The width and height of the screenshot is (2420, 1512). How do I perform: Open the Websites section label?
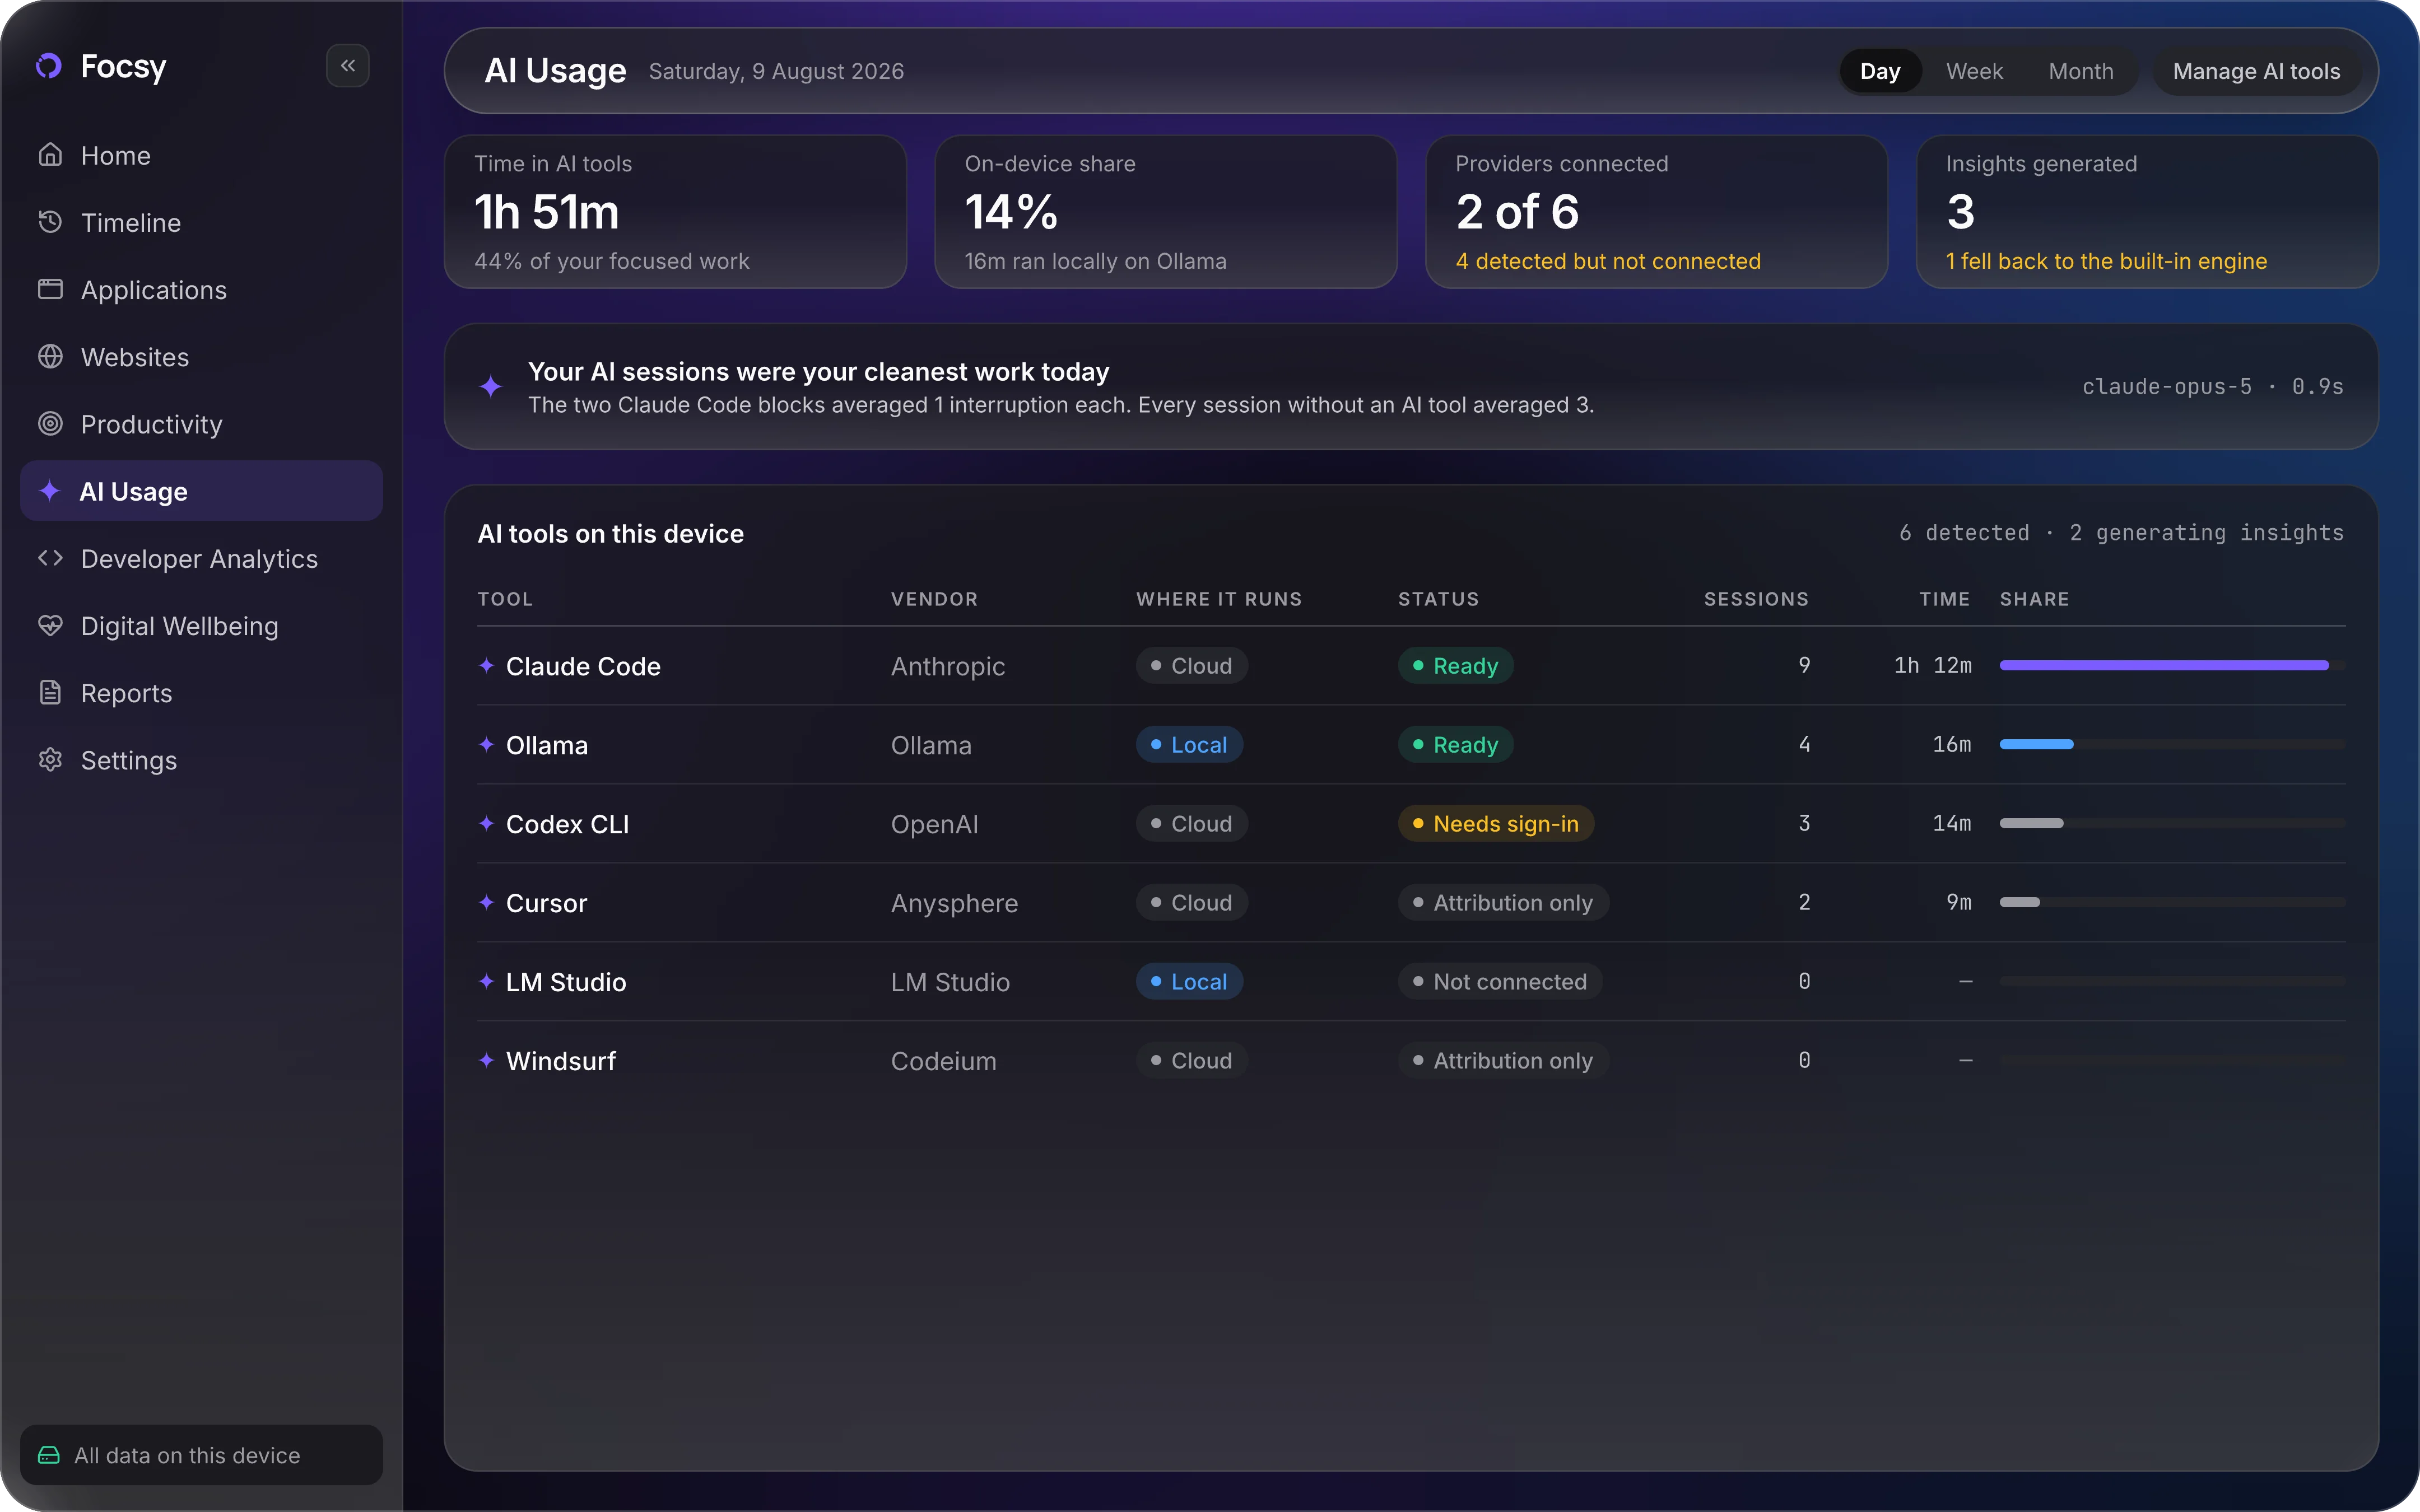tap(135, 357)
